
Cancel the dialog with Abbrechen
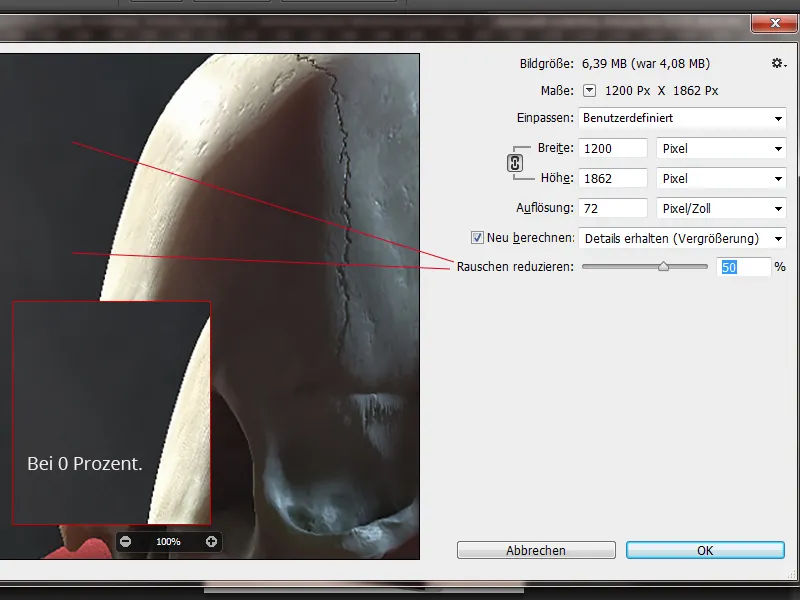pyautogui.click(x=536, y=550)
